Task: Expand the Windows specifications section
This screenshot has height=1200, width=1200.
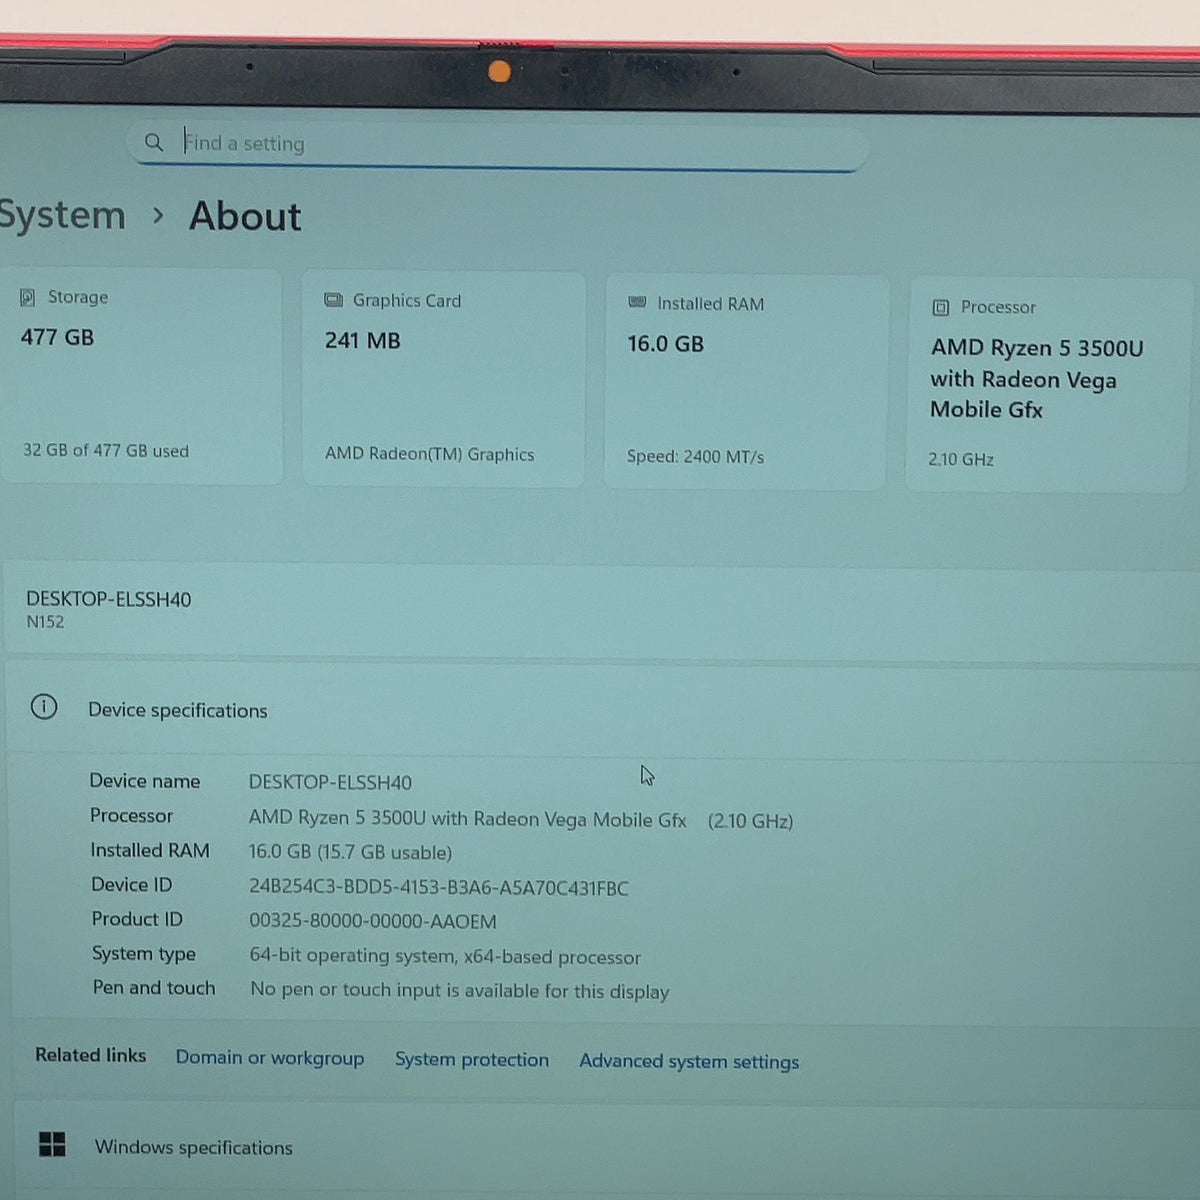Action: tap(606, 1146)
